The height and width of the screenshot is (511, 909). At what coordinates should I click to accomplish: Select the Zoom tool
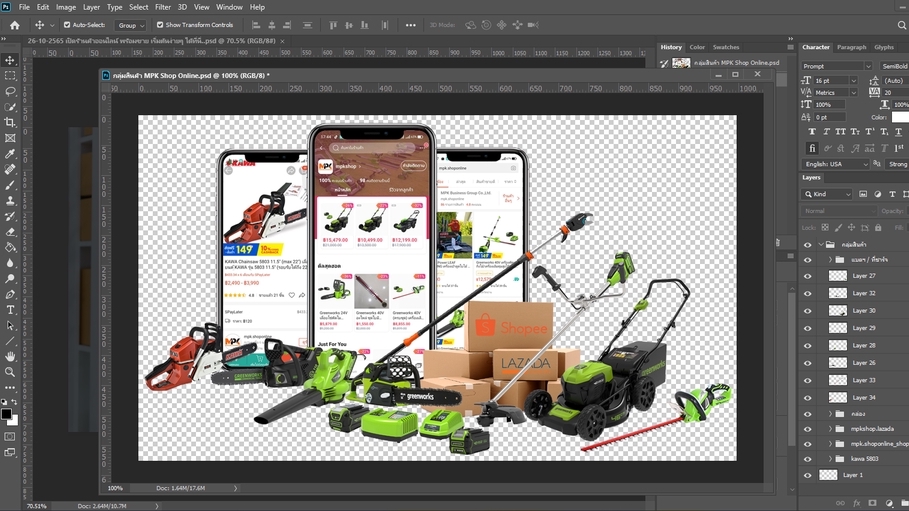10,372
